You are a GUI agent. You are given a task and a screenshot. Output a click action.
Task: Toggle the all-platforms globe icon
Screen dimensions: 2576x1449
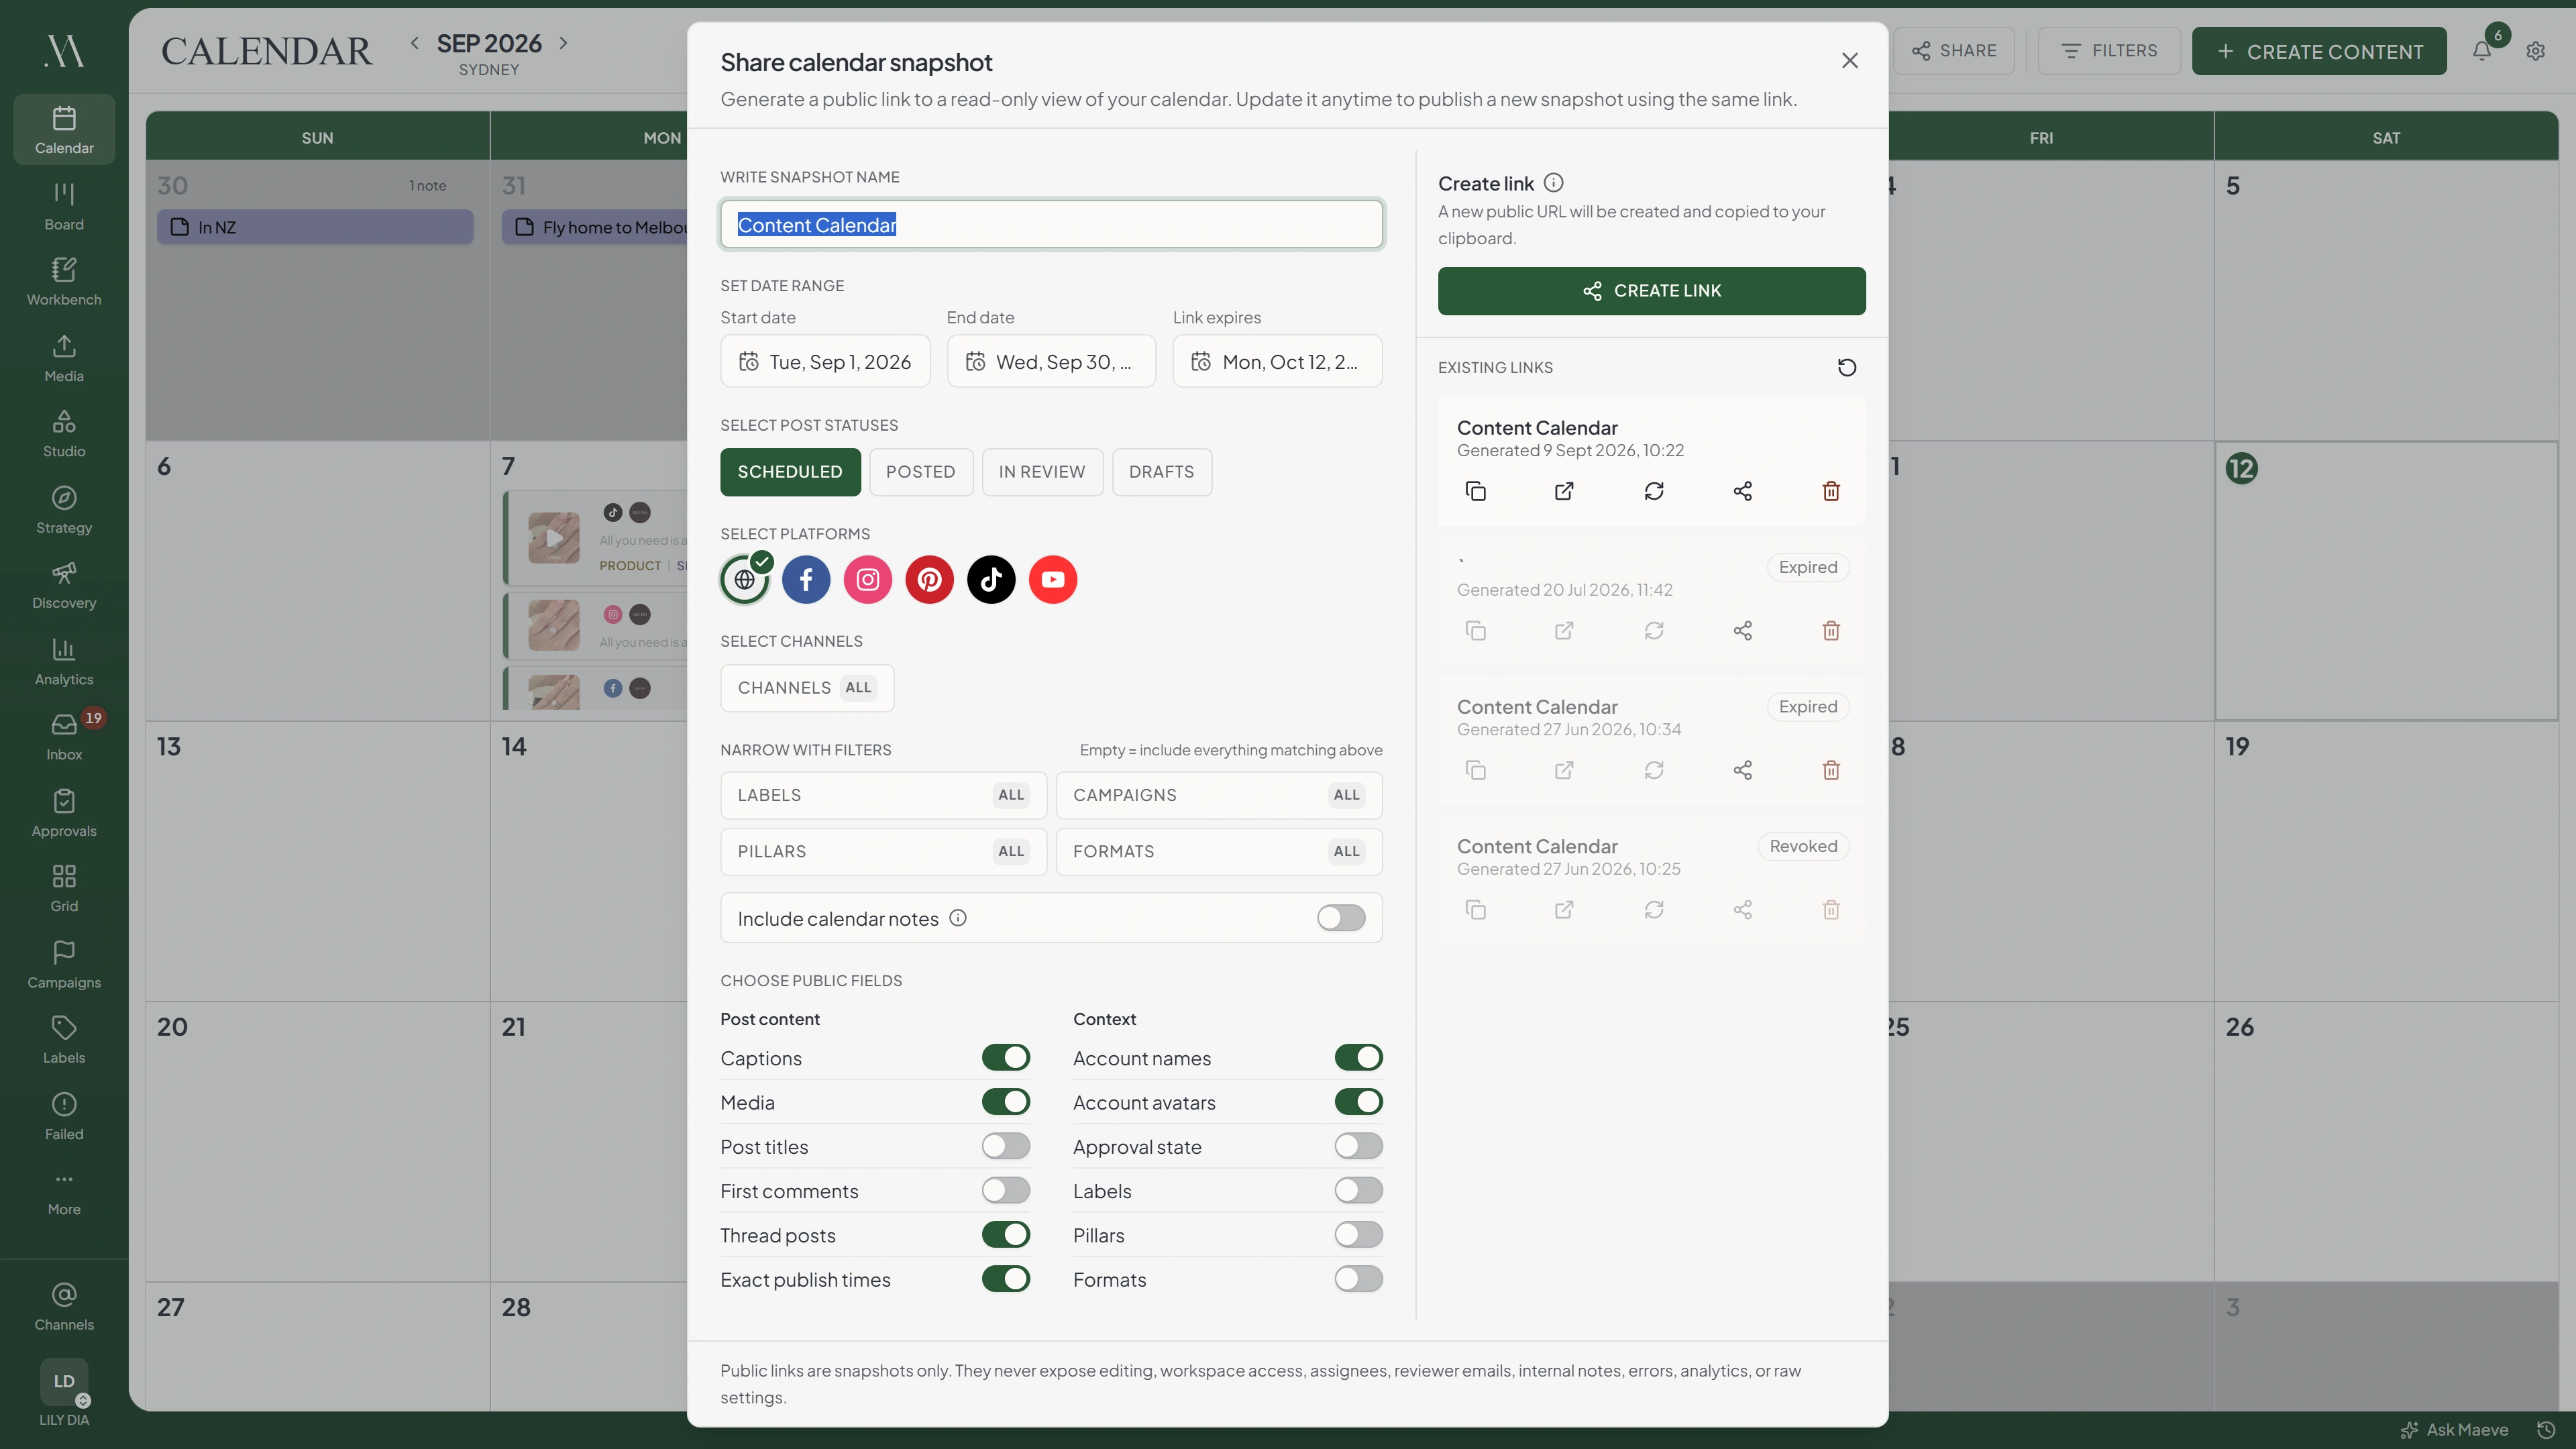click(745, 580)
